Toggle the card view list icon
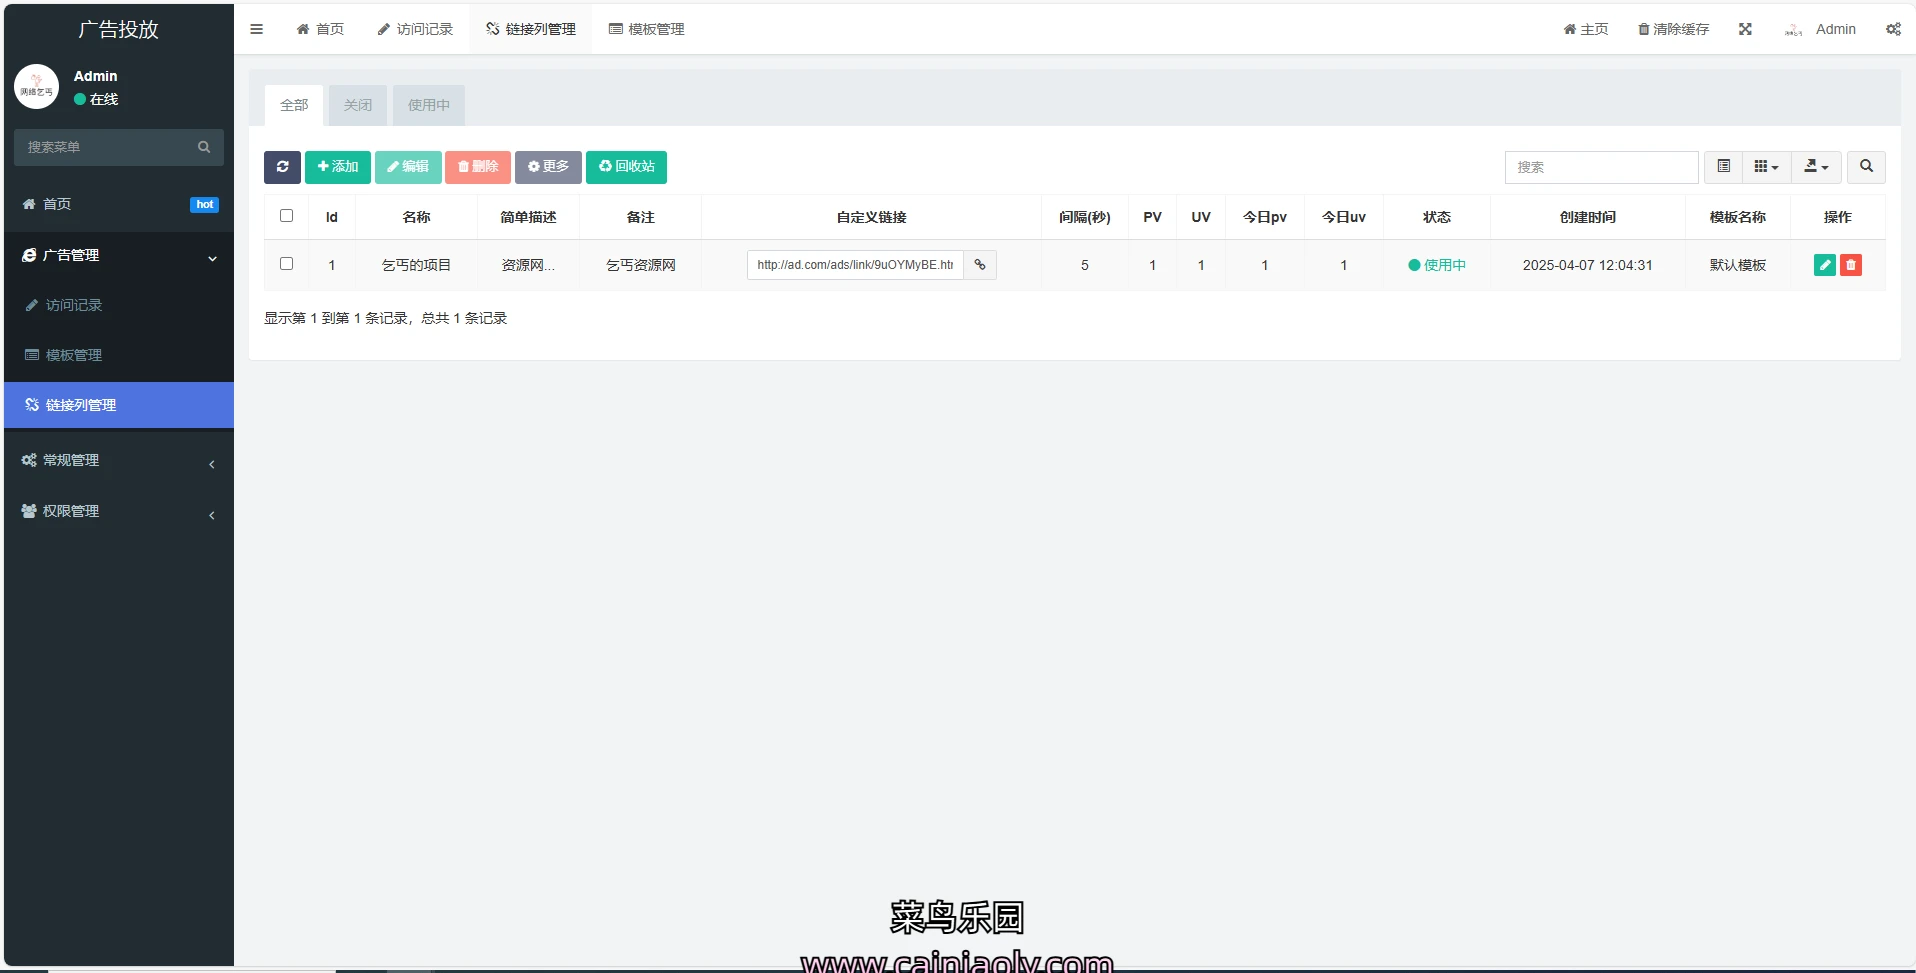1916x973 pixels. pyautogui.click(x=1723, y=167)
